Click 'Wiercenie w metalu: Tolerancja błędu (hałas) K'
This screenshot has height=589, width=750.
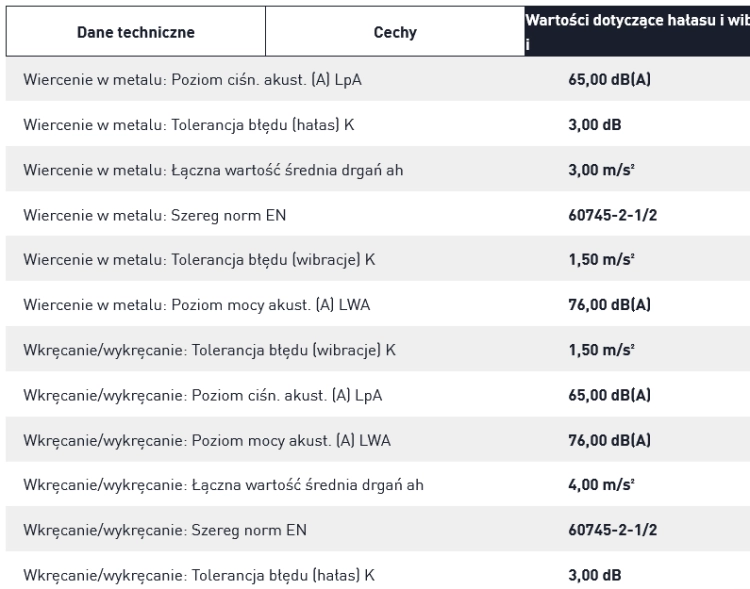188,125
